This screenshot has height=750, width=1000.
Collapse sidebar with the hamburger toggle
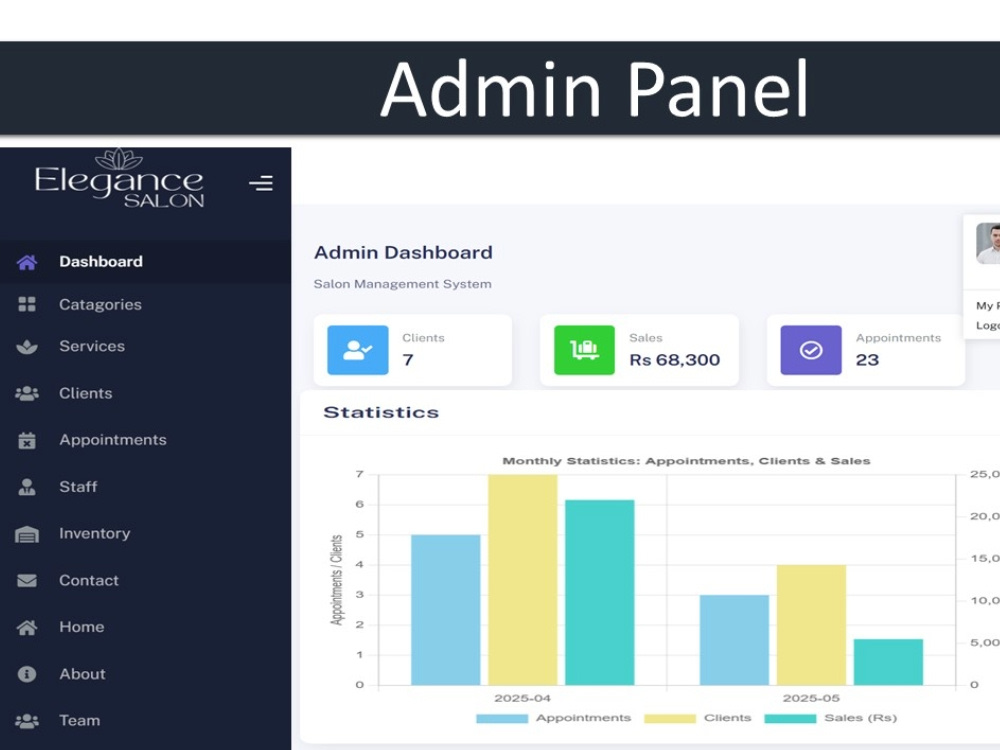pos(261,184)
